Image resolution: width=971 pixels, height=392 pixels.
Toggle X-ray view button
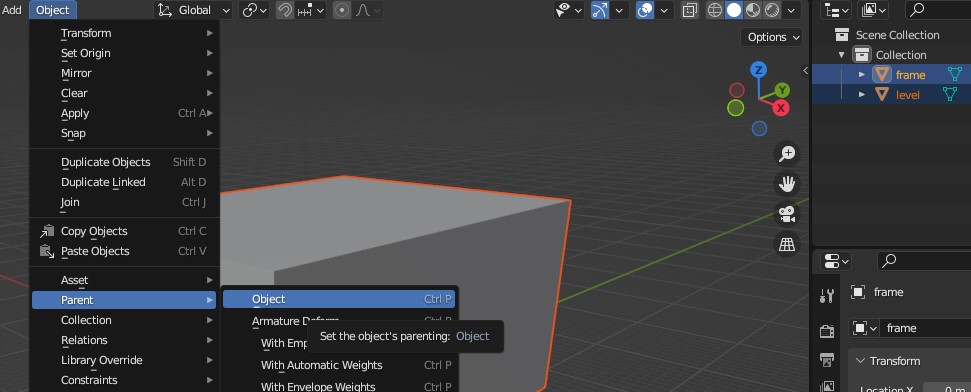point(689,10)
